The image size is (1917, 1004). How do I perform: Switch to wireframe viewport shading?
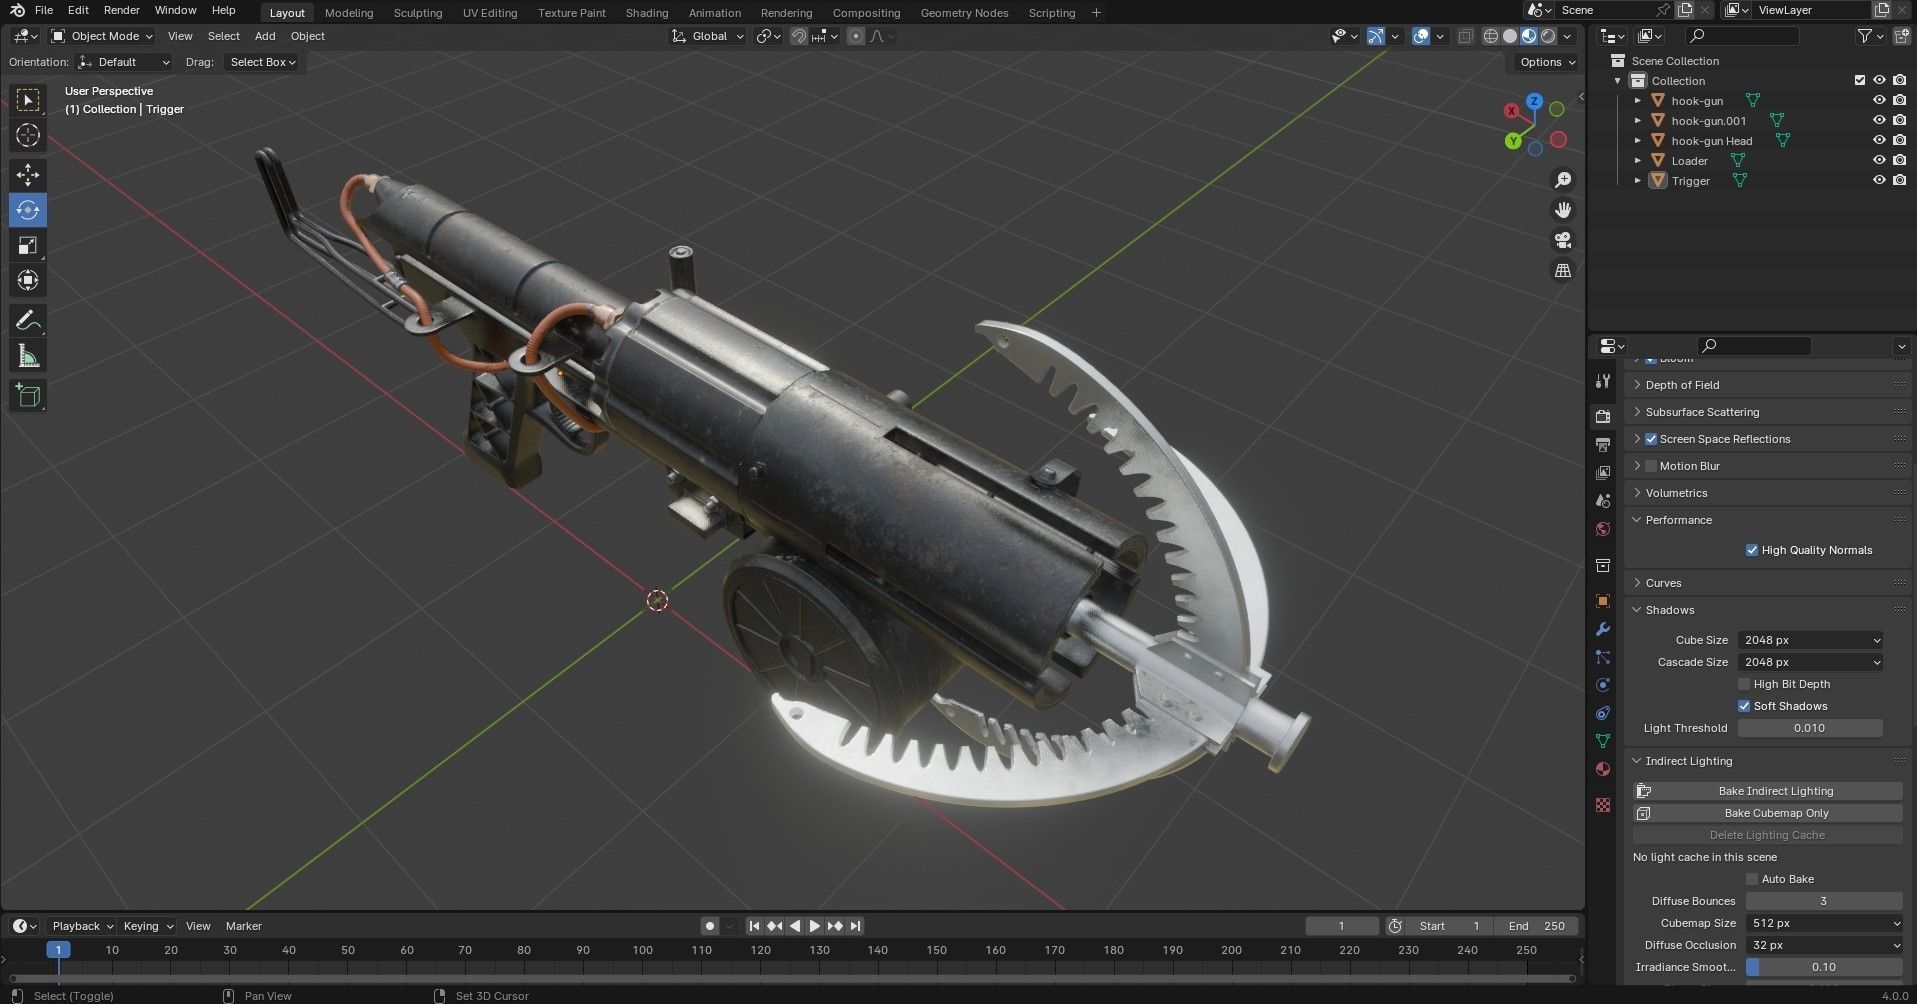1491,36
